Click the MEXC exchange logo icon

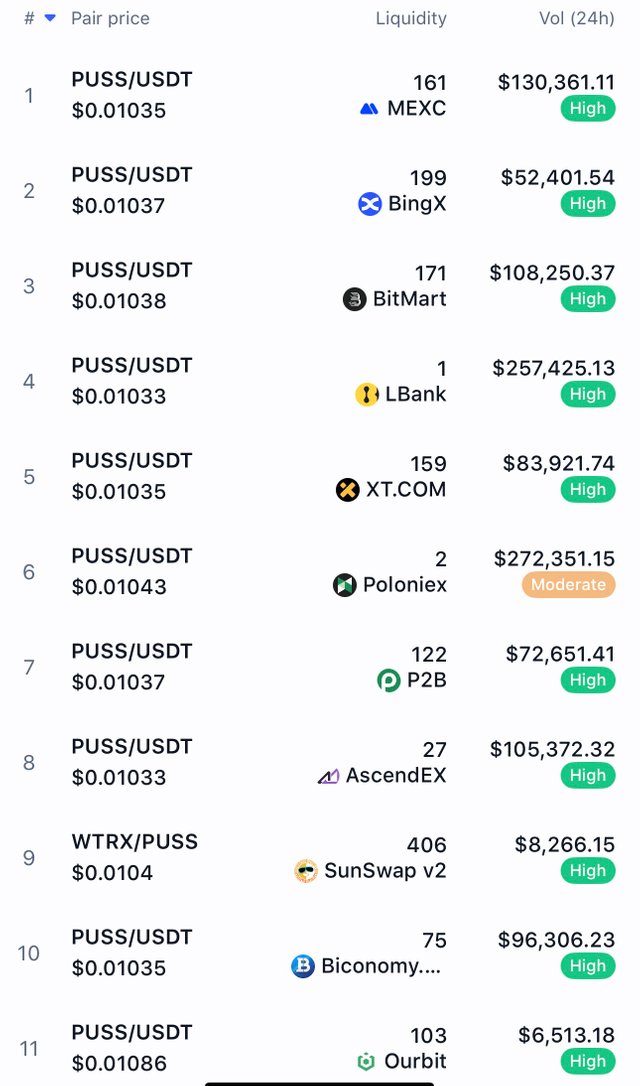[369, 109]
